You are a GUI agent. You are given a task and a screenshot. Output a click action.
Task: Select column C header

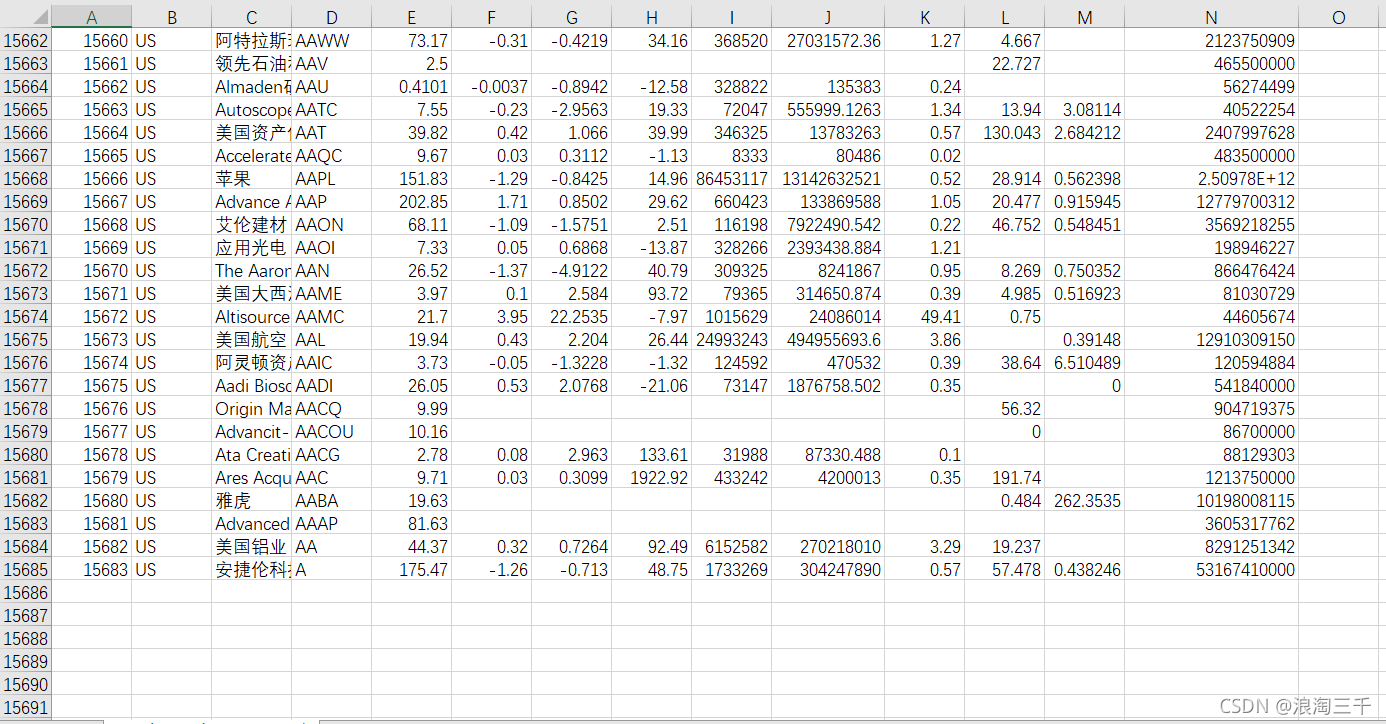tap(252, 17)
